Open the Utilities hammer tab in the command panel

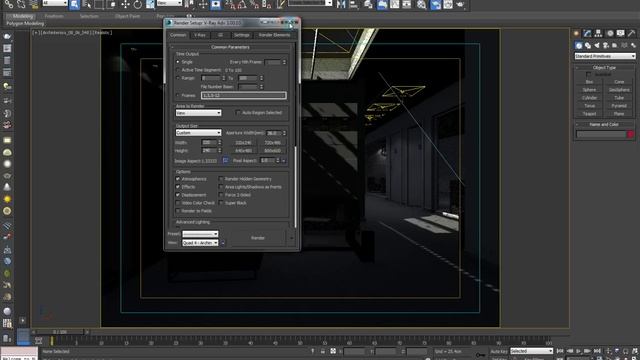[631, 33]
